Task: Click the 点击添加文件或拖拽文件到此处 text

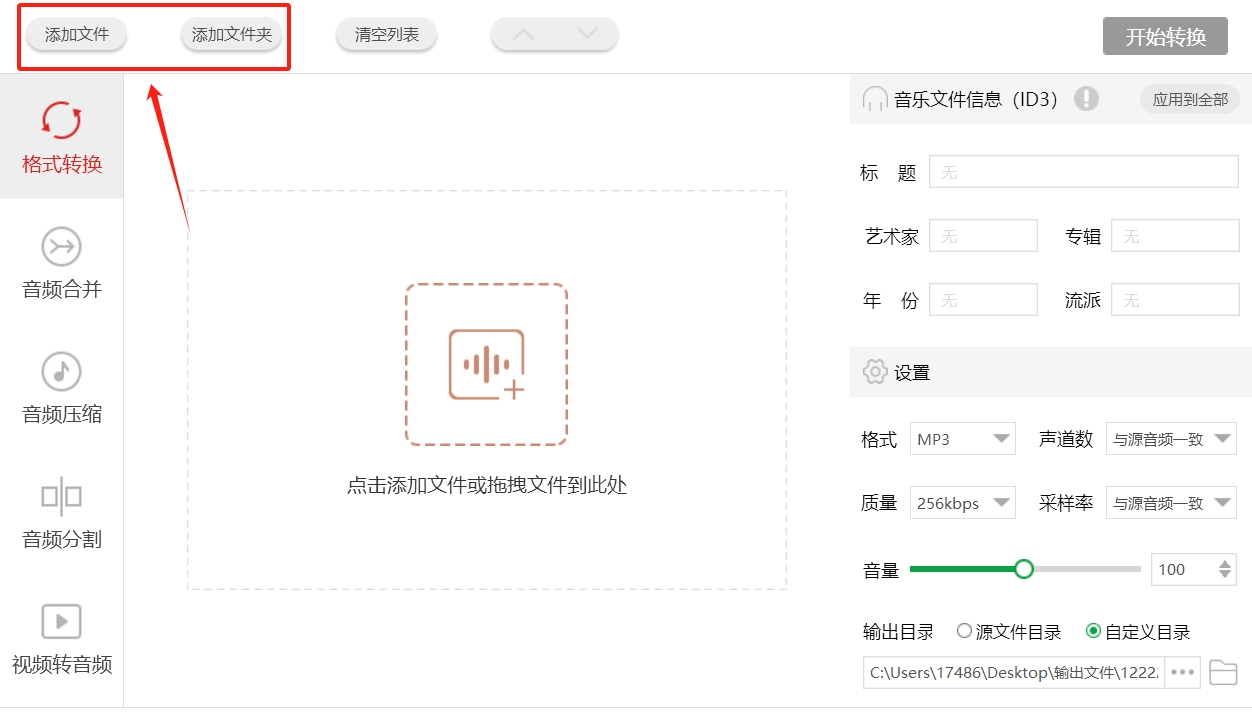Action: click(x=487, y=486)
